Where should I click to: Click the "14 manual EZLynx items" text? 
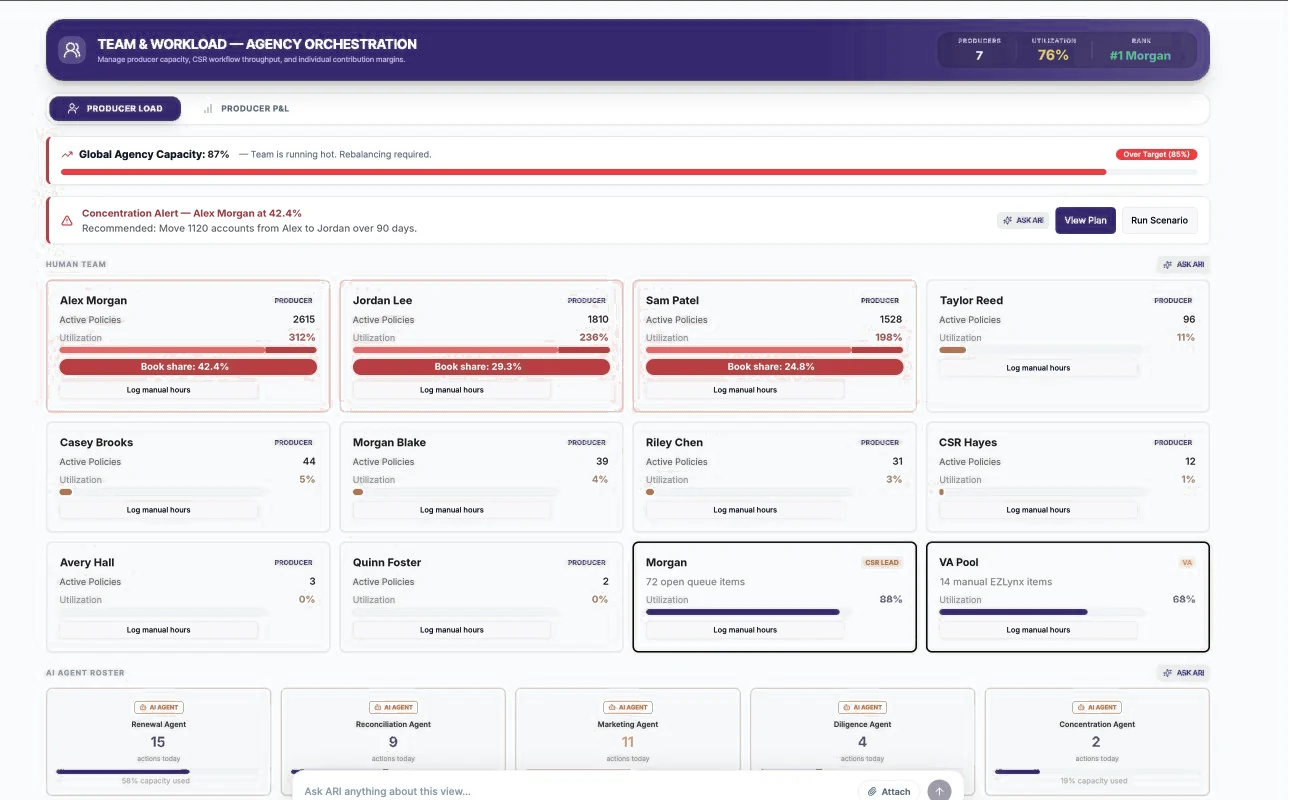[x=995, y=582]
